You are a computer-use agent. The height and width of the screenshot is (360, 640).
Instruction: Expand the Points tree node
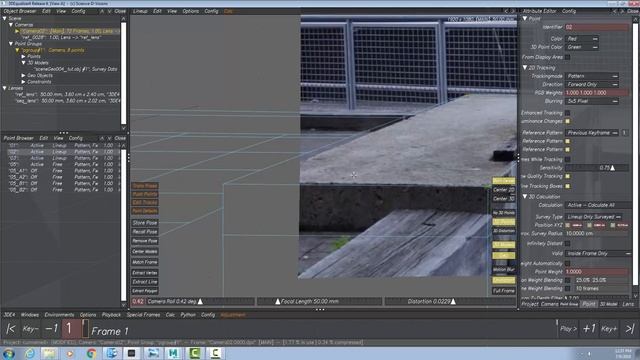(x=23, y=56)
